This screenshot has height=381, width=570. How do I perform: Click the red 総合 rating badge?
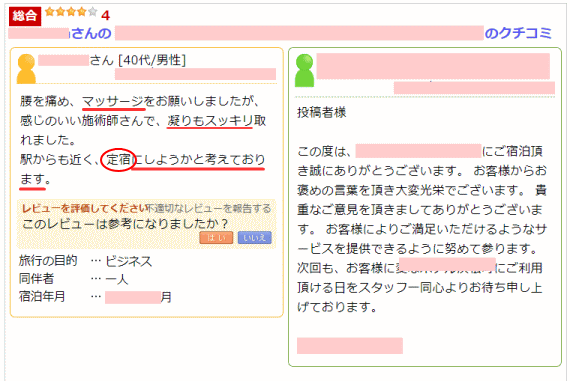coord(25,16)
